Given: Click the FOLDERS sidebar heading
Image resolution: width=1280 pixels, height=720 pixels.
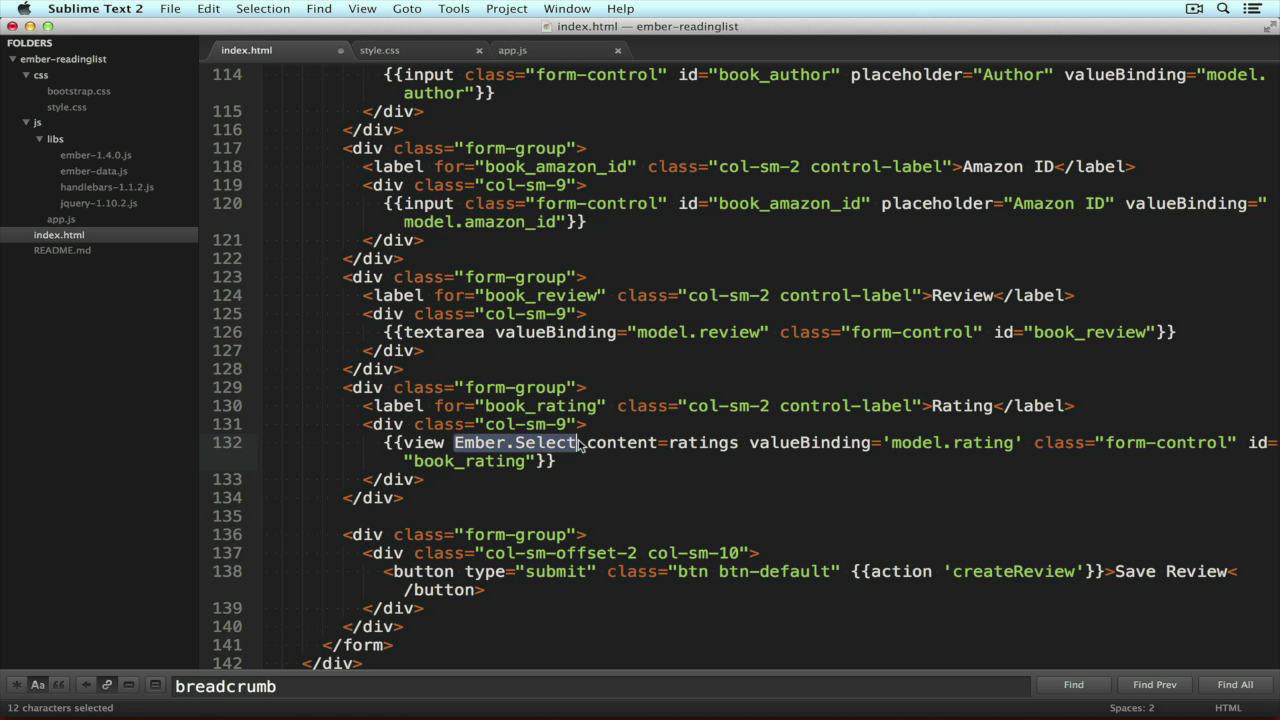Looking at the screenshot, I should point(30,43).
